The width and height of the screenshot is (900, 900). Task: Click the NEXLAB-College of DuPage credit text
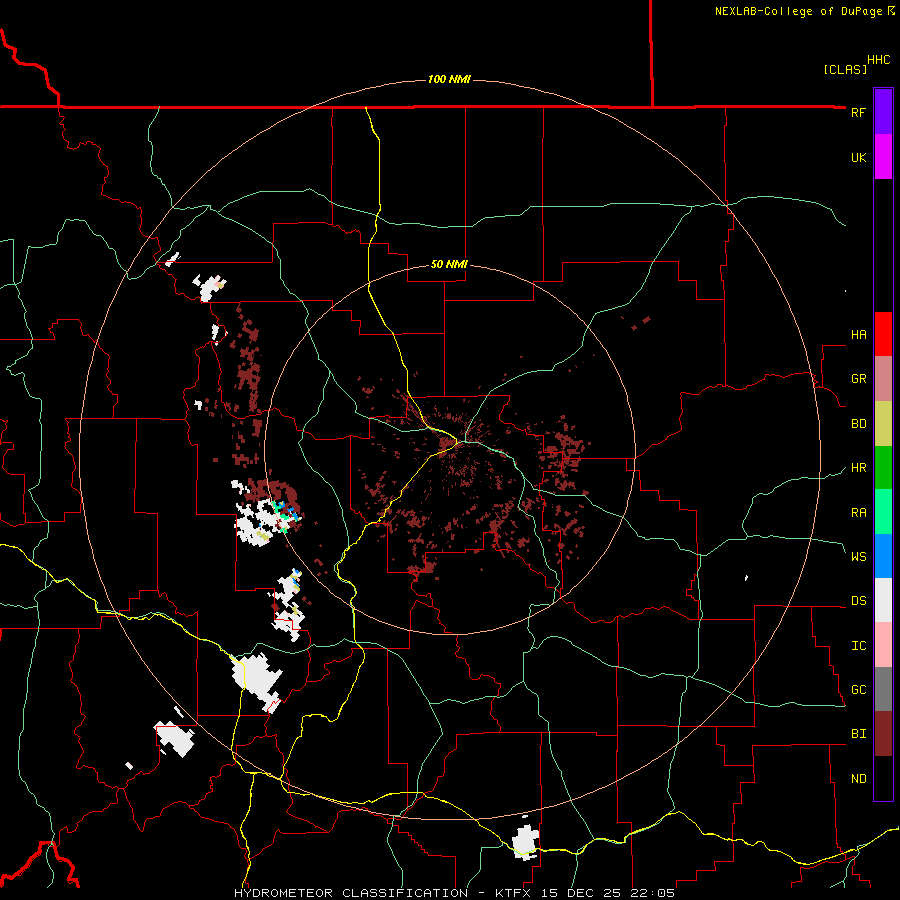[798, 11]
